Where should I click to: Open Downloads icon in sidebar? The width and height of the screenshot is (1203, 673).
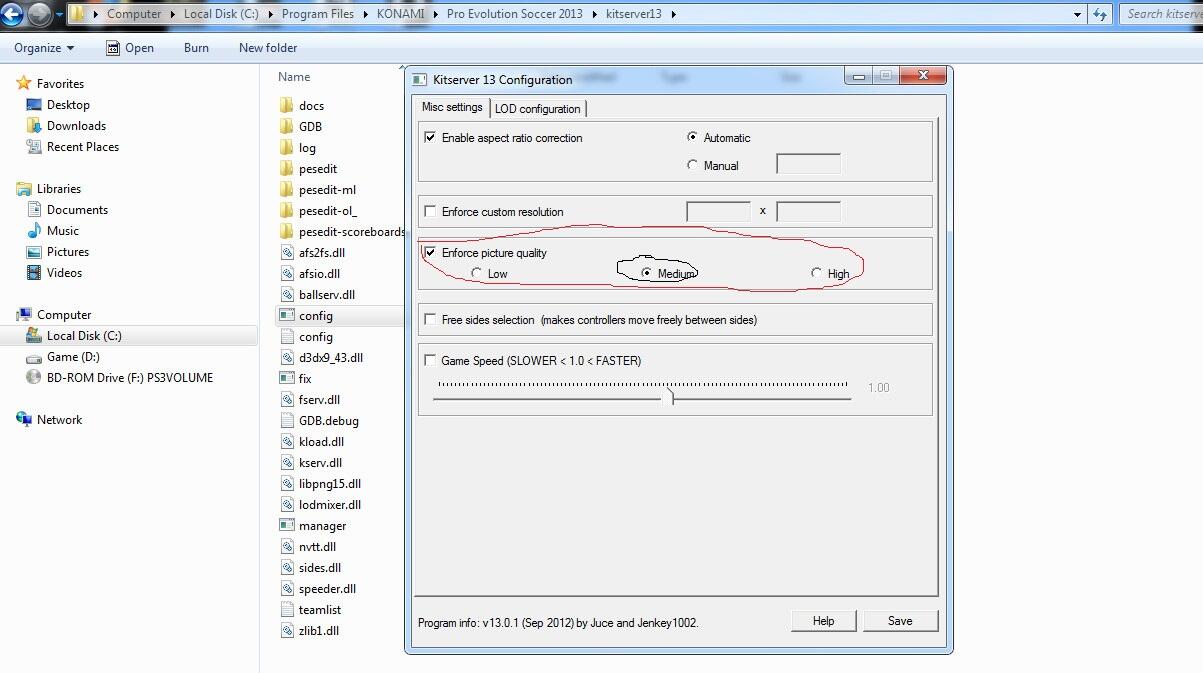click(x=34, y=125)
